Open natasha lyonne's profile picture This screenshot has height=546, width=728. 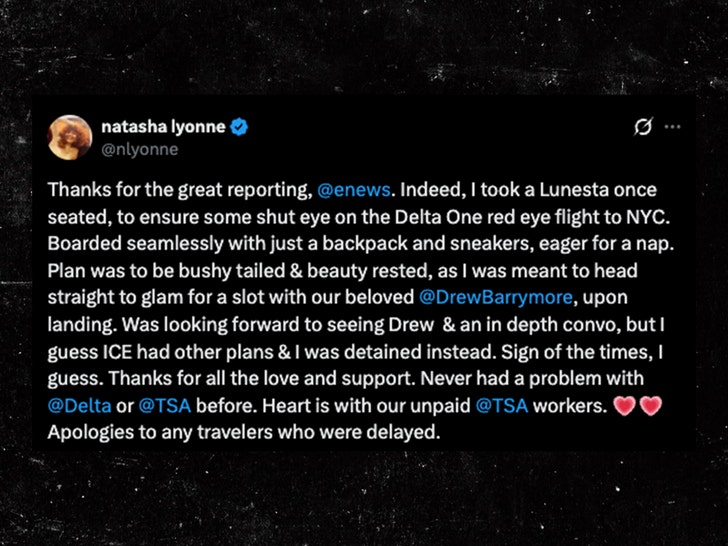(x=69, y=136)
